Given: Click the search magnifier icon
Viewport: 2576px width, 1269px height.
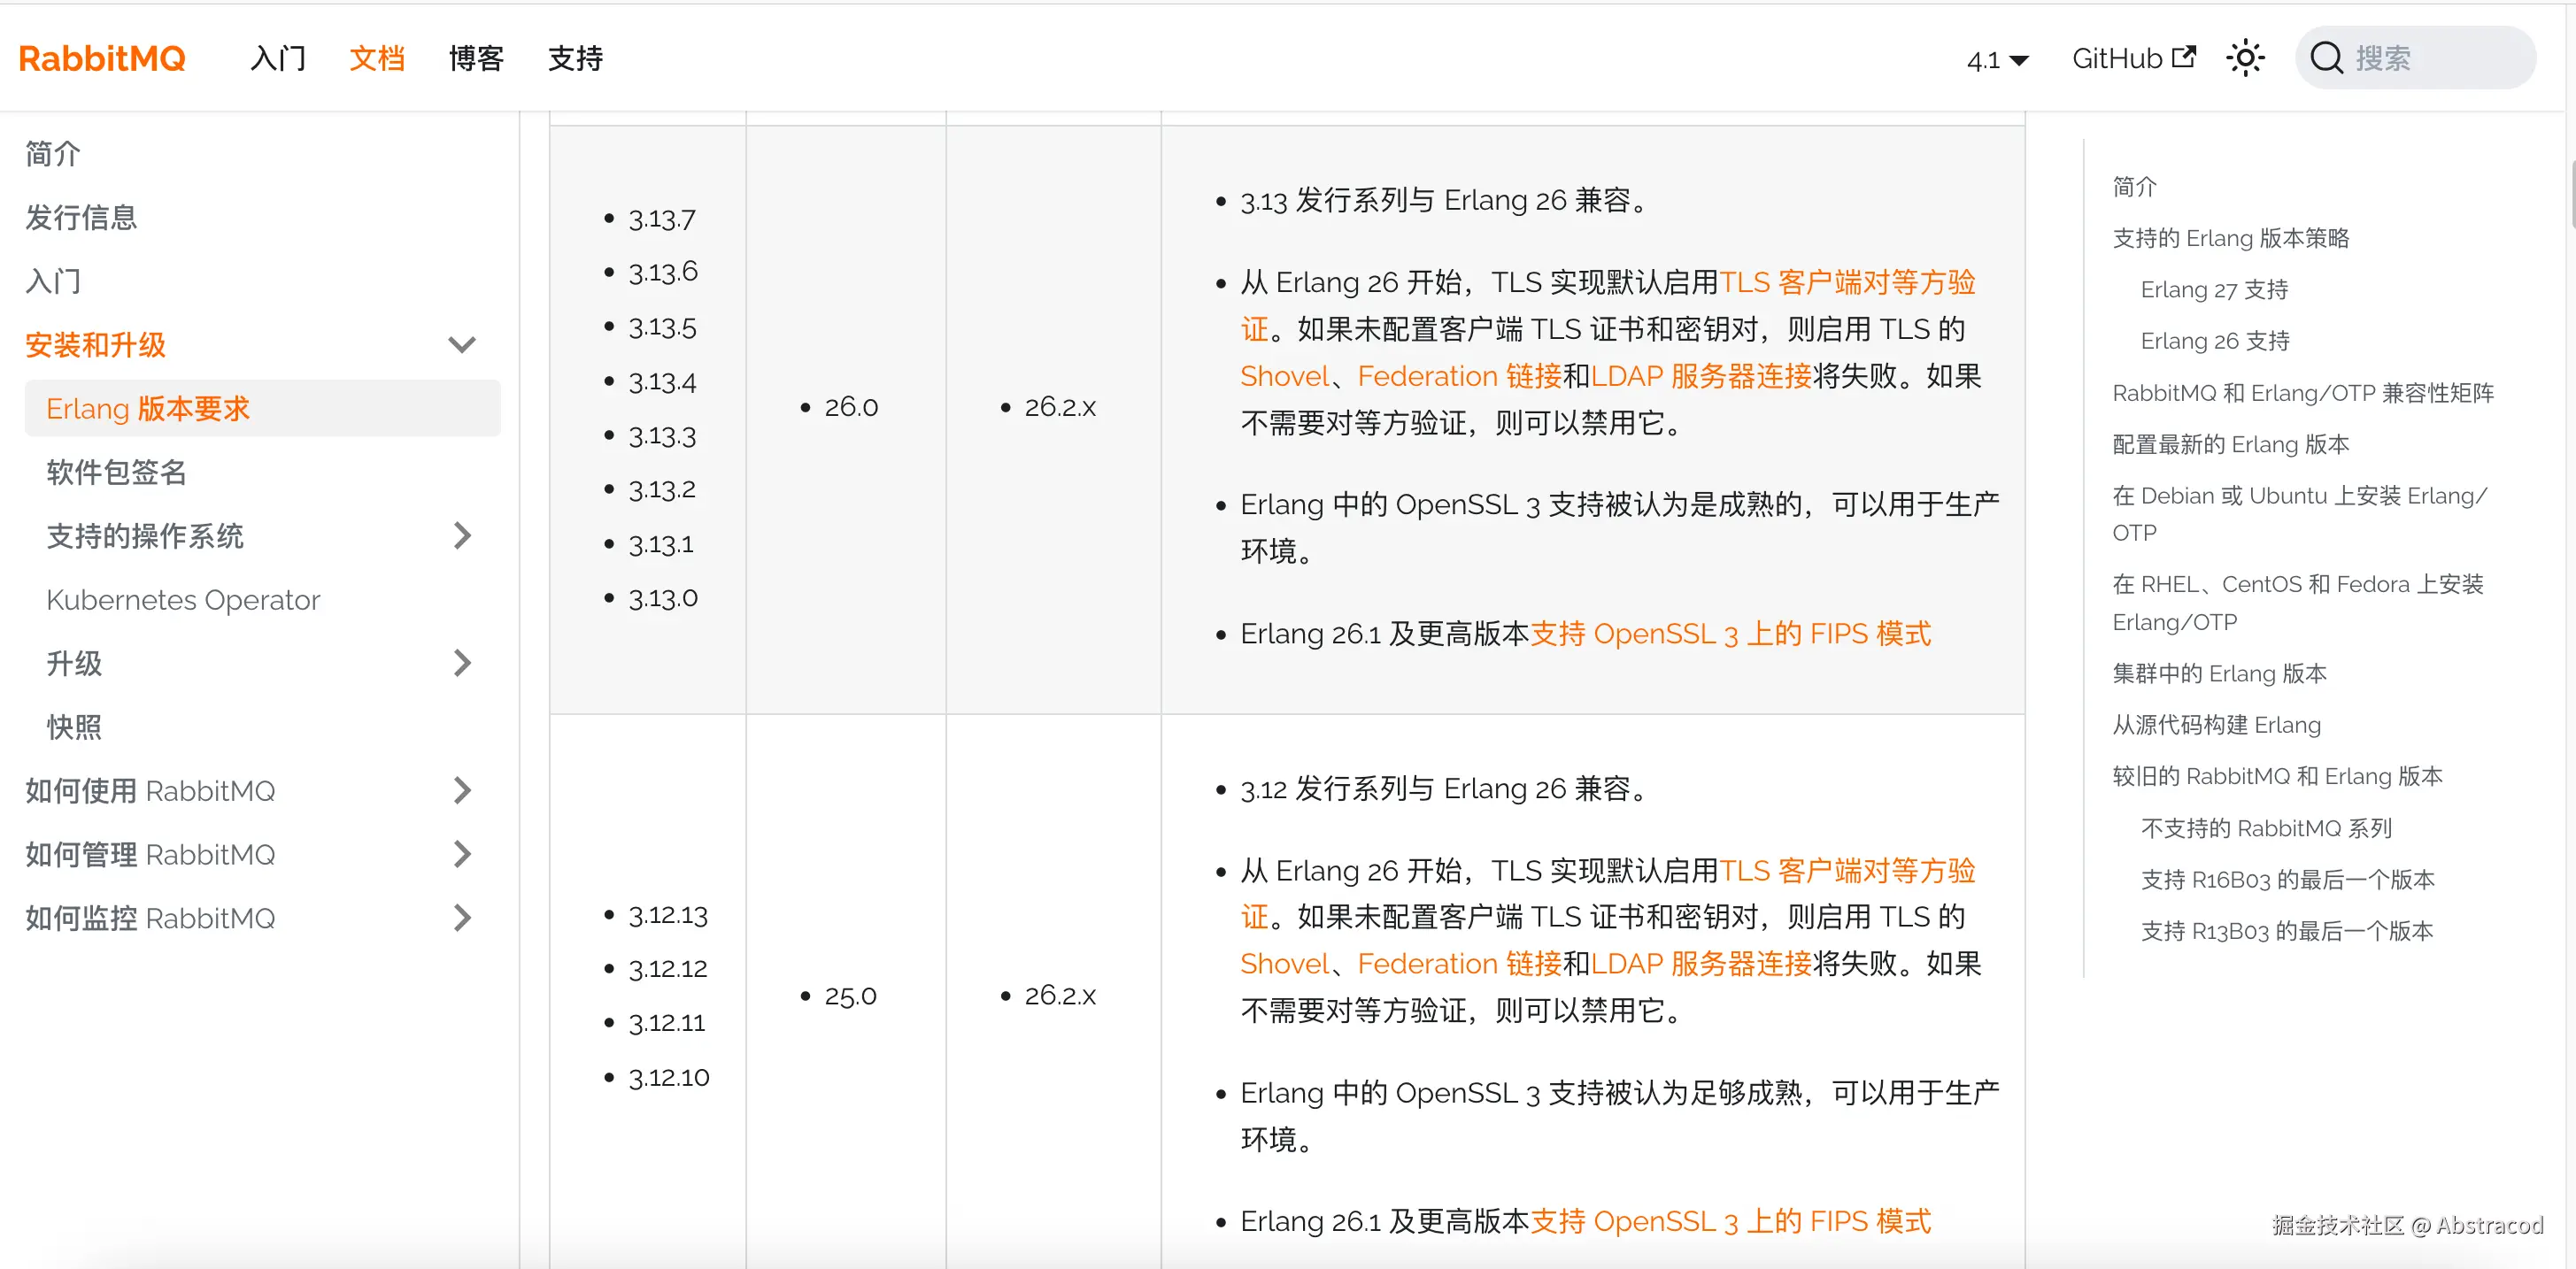Looking at the screenshot, I should pos(2326,58).
